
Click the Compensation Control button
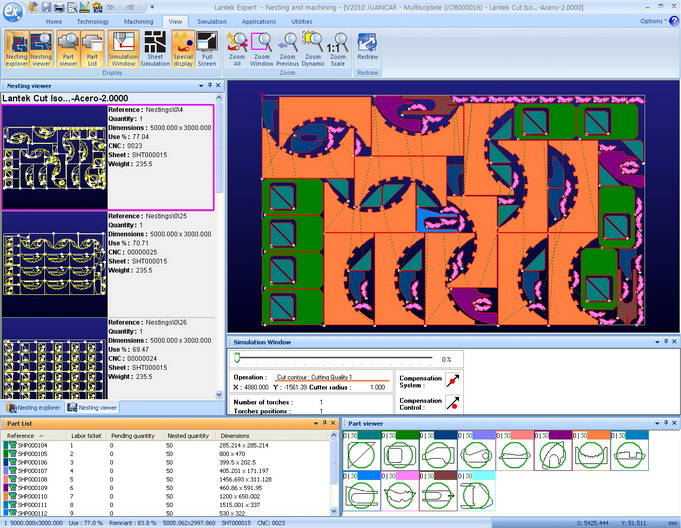[454, 404]
